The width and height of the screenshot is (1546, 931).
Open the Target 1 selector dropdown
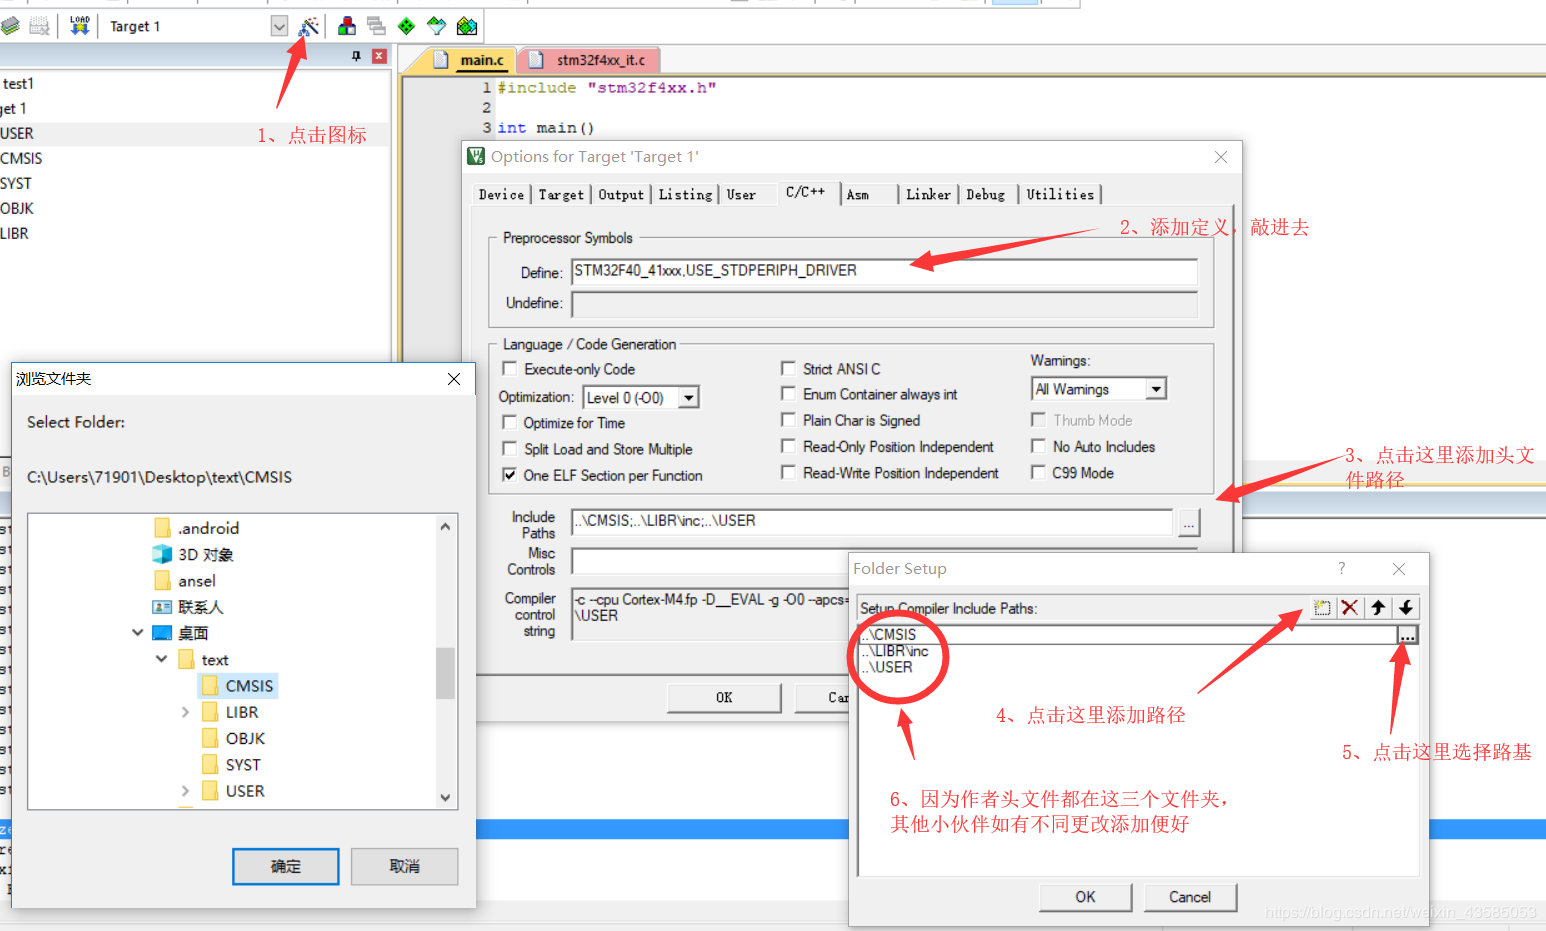click(279, 26)
